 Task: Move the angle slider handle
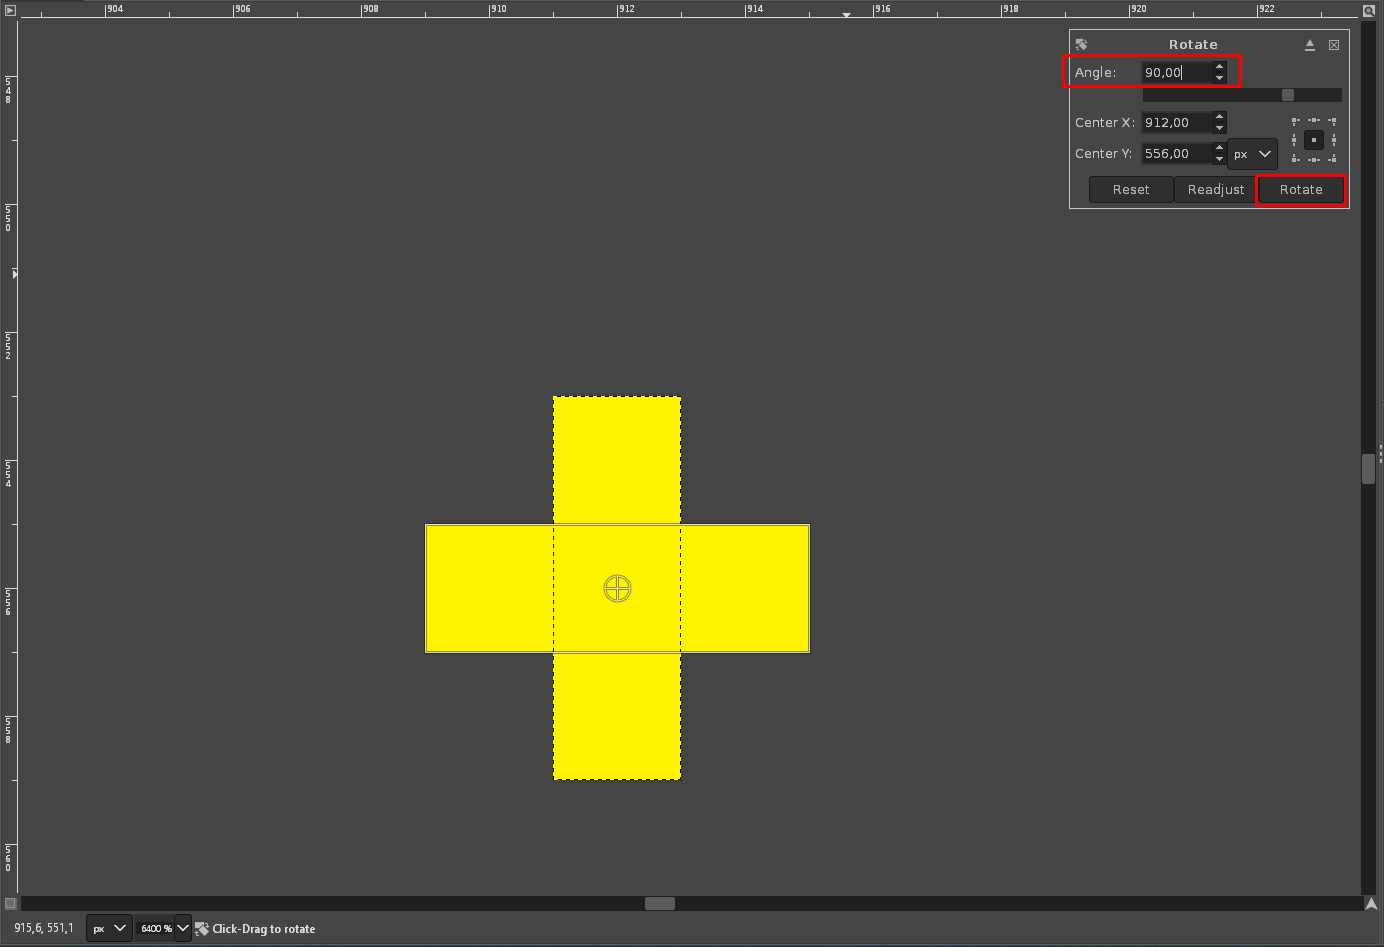pyautogui.click(x=1288, y=95)
